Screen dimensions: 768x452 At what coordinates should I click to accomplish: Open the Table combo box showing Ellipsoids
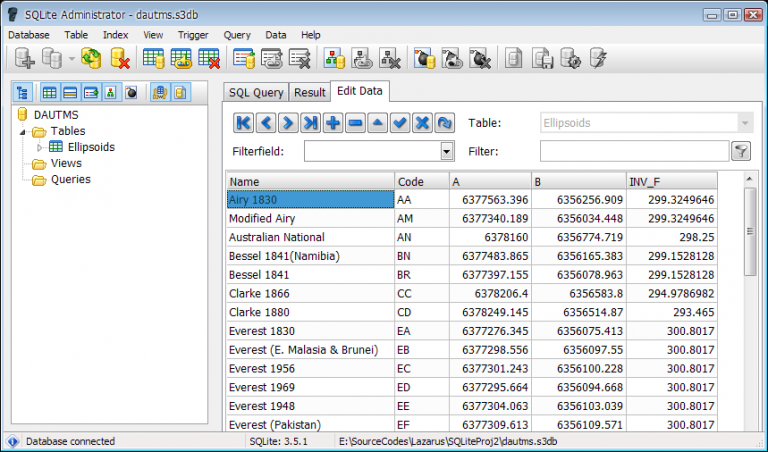(647, 123)
